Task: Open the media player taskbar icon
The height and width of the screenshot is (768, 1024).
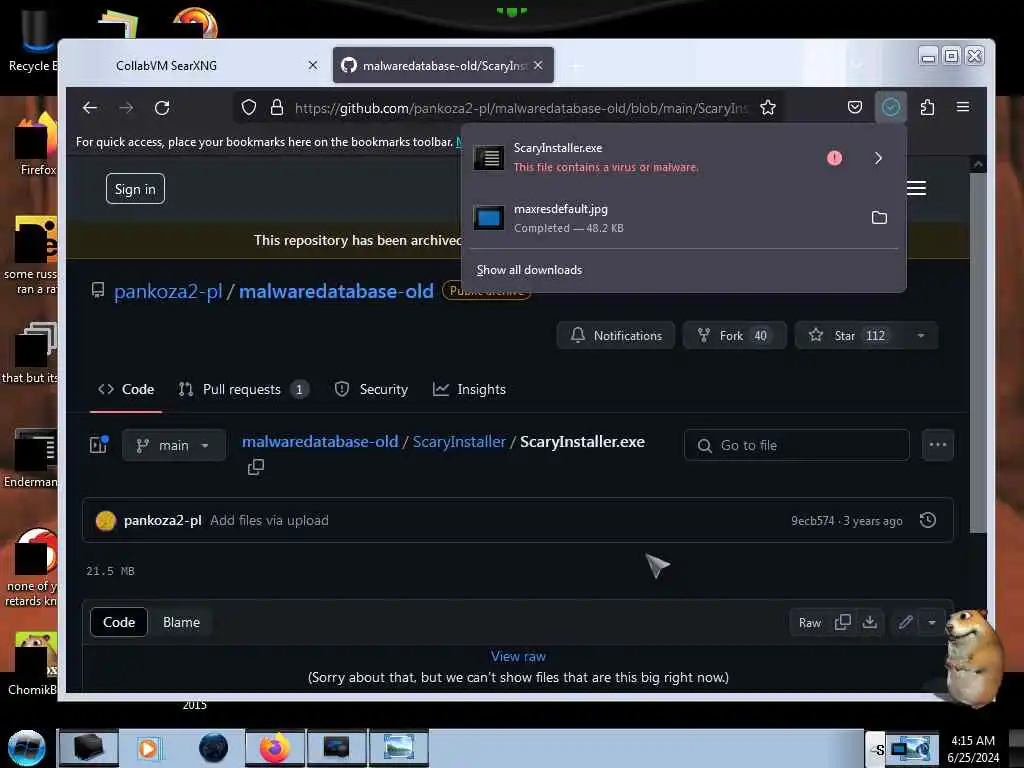Action: (148, 748)
